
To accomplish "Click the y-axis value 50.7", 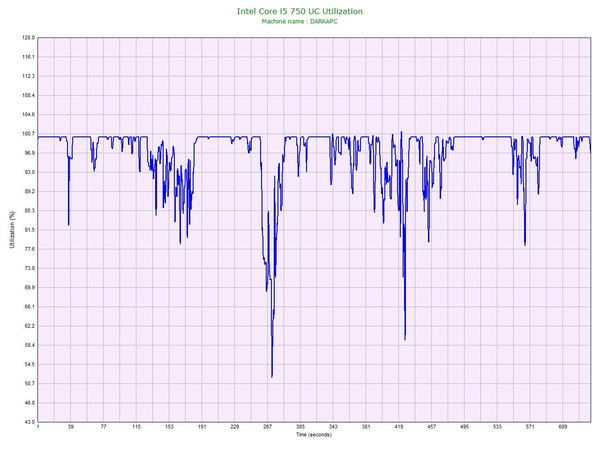I will click(29, 384).
